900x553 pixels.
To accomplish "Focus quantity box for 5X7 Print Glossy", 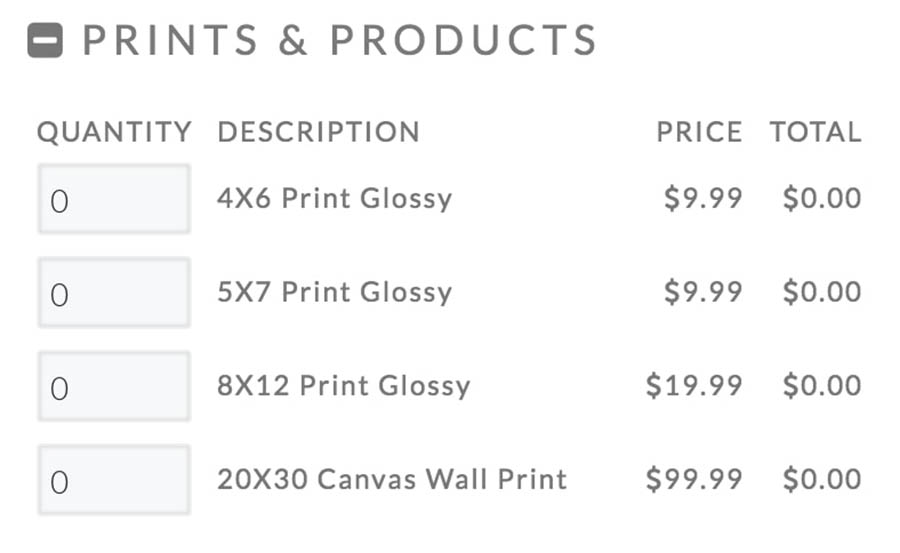I will pyautogui.click(x=114, y=293).
